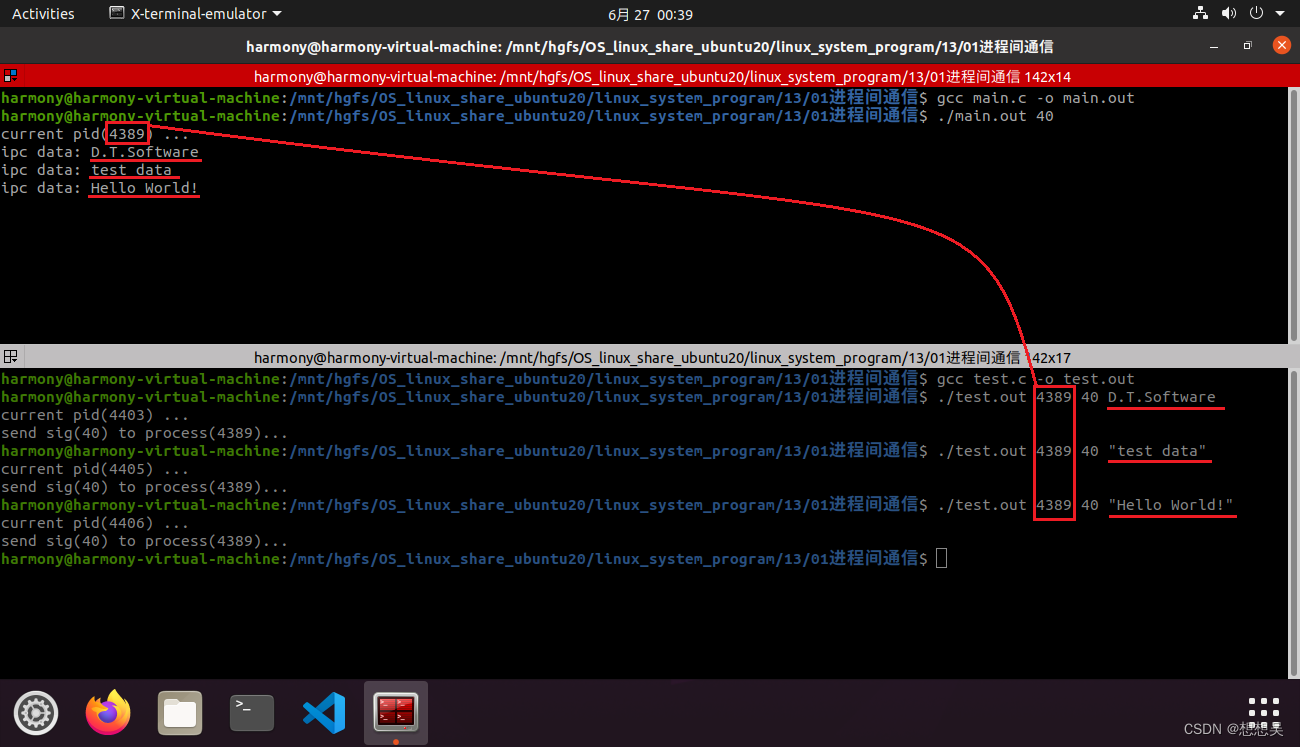Close the terminal window with orange button
1300x747 pixels.
(1281, 45)
